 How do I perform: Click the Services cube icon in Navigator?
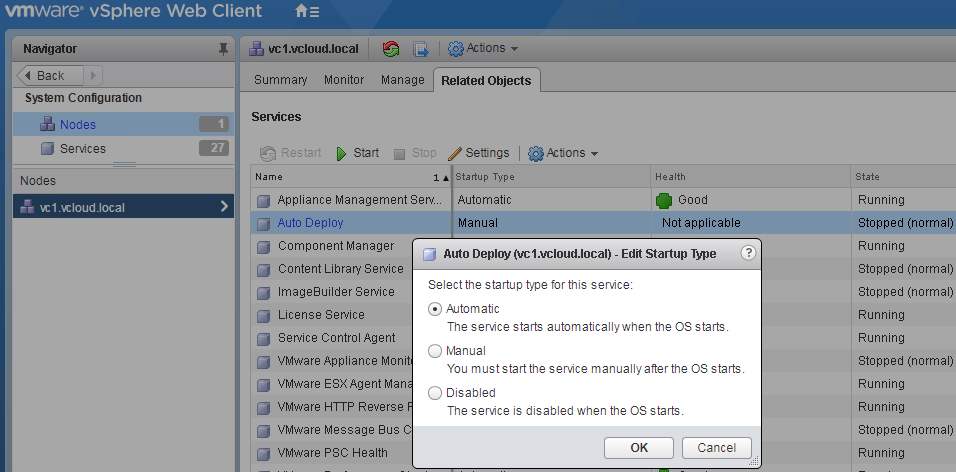coord(47,149)
